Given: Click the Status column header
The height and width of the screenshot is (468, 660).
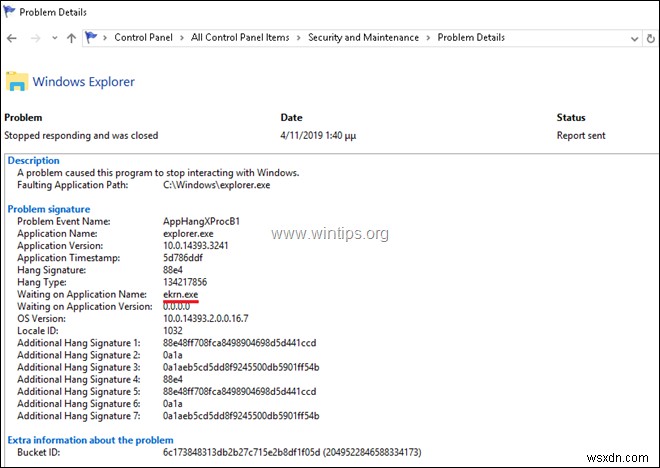Looking at the screenshot, I should [x=570, y=118].
